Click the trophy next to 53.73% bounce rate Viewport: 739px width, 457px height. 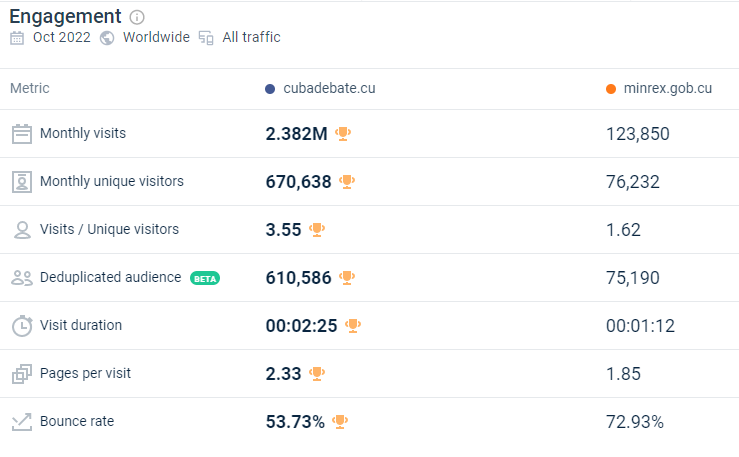pyautogui.click(x=340, y=421)
